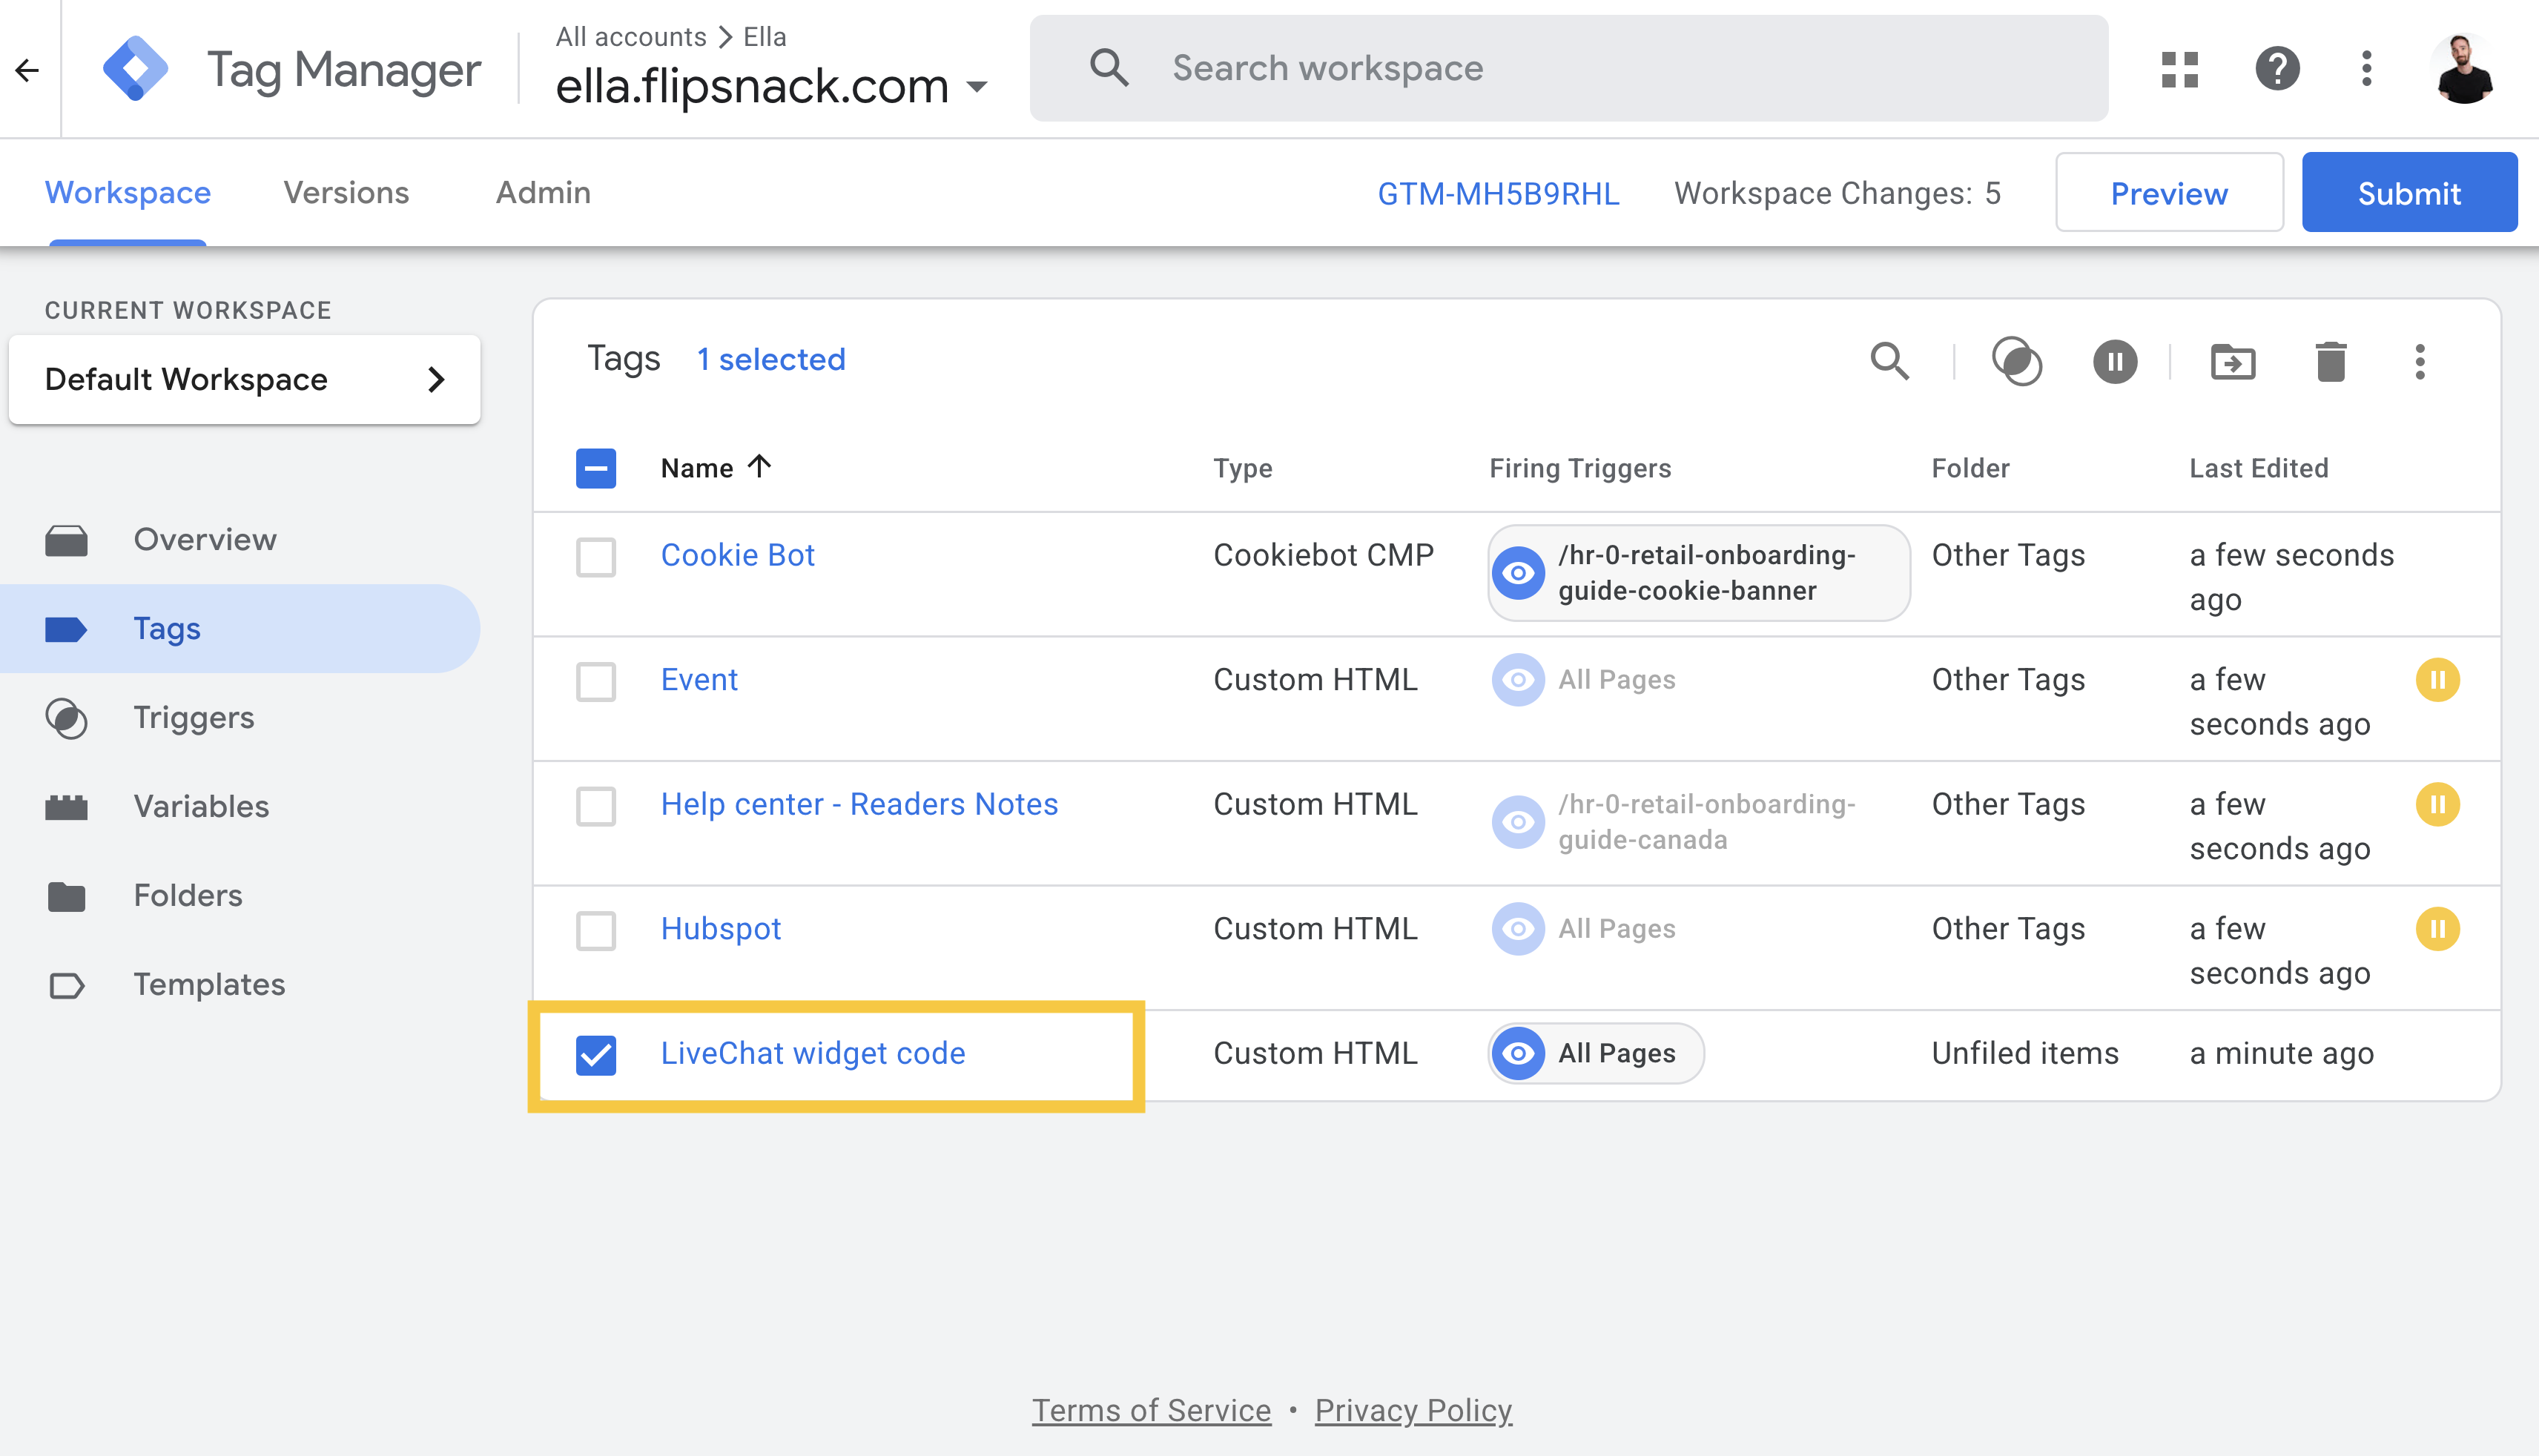Click the Templates sidebar icon
Image resolution: width=2539 pixels, height=1456 pixels.
point(66,985)
